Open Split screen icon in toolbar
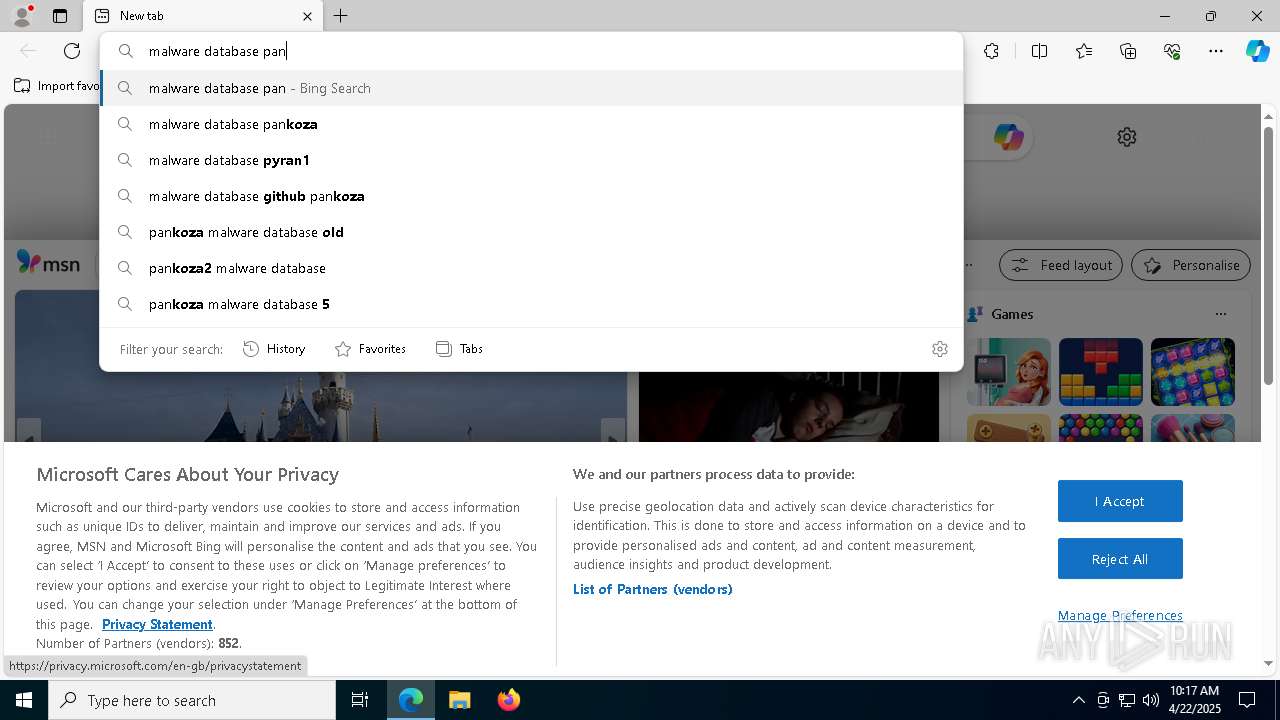This screenshot has width=1280, height=720. pyautogui.click(x=1039, y=51)
